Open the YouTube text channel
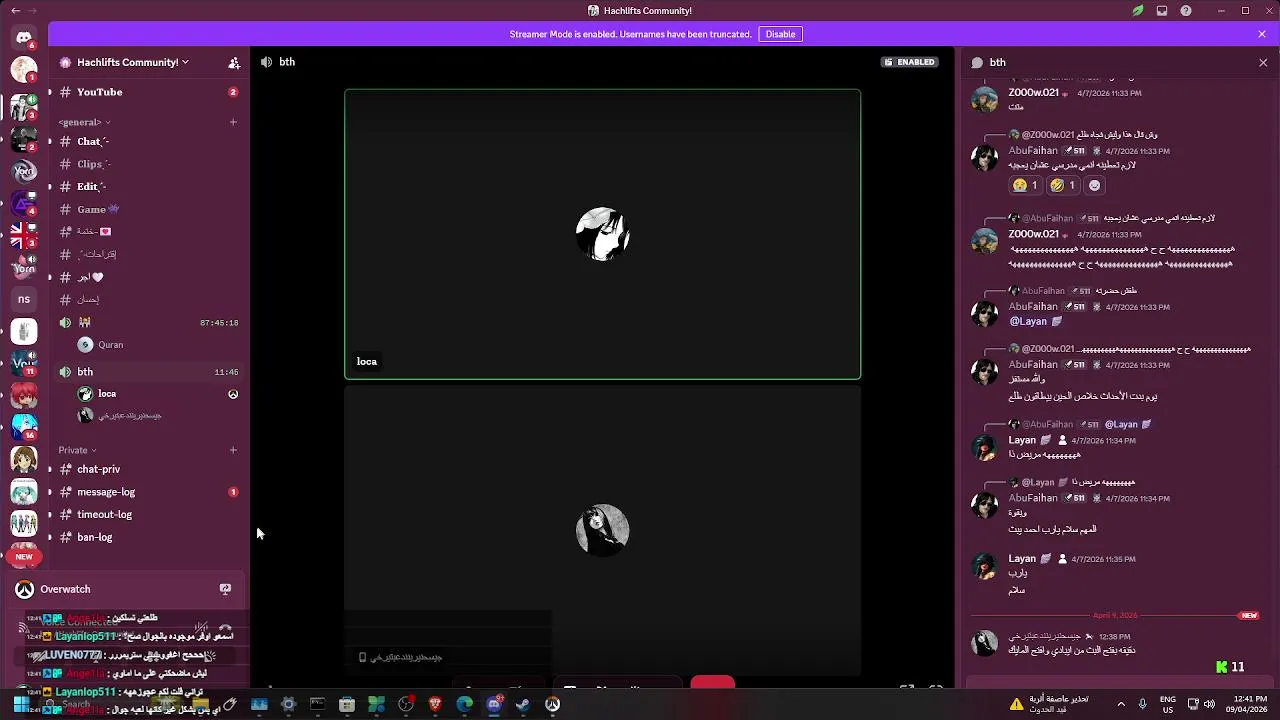The image size is (1280, 720). [x=149, y=92]
